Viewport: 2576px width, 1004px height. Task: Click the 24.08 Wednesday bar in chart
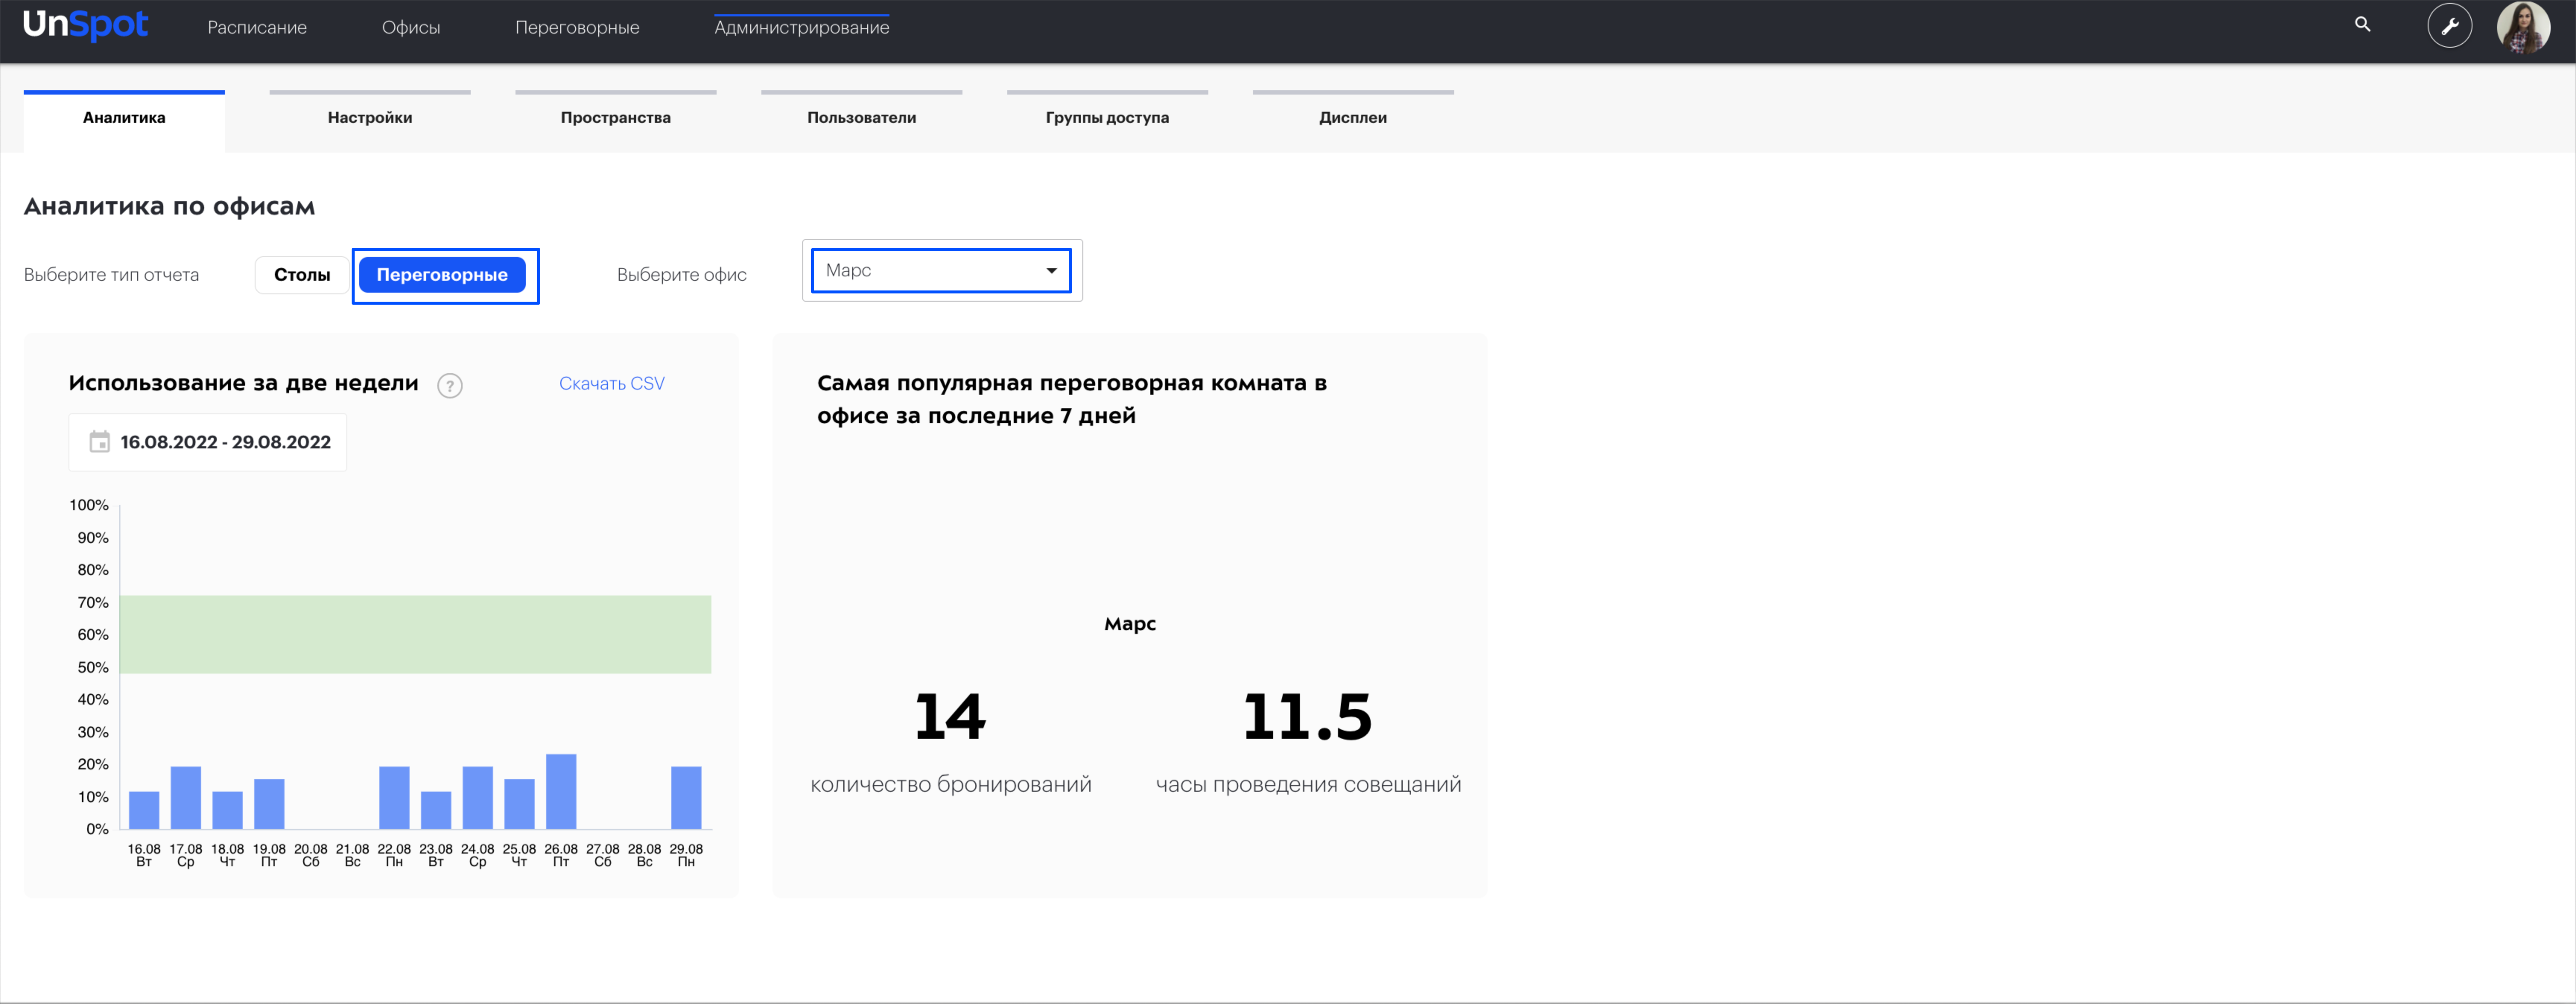[478, 798]
